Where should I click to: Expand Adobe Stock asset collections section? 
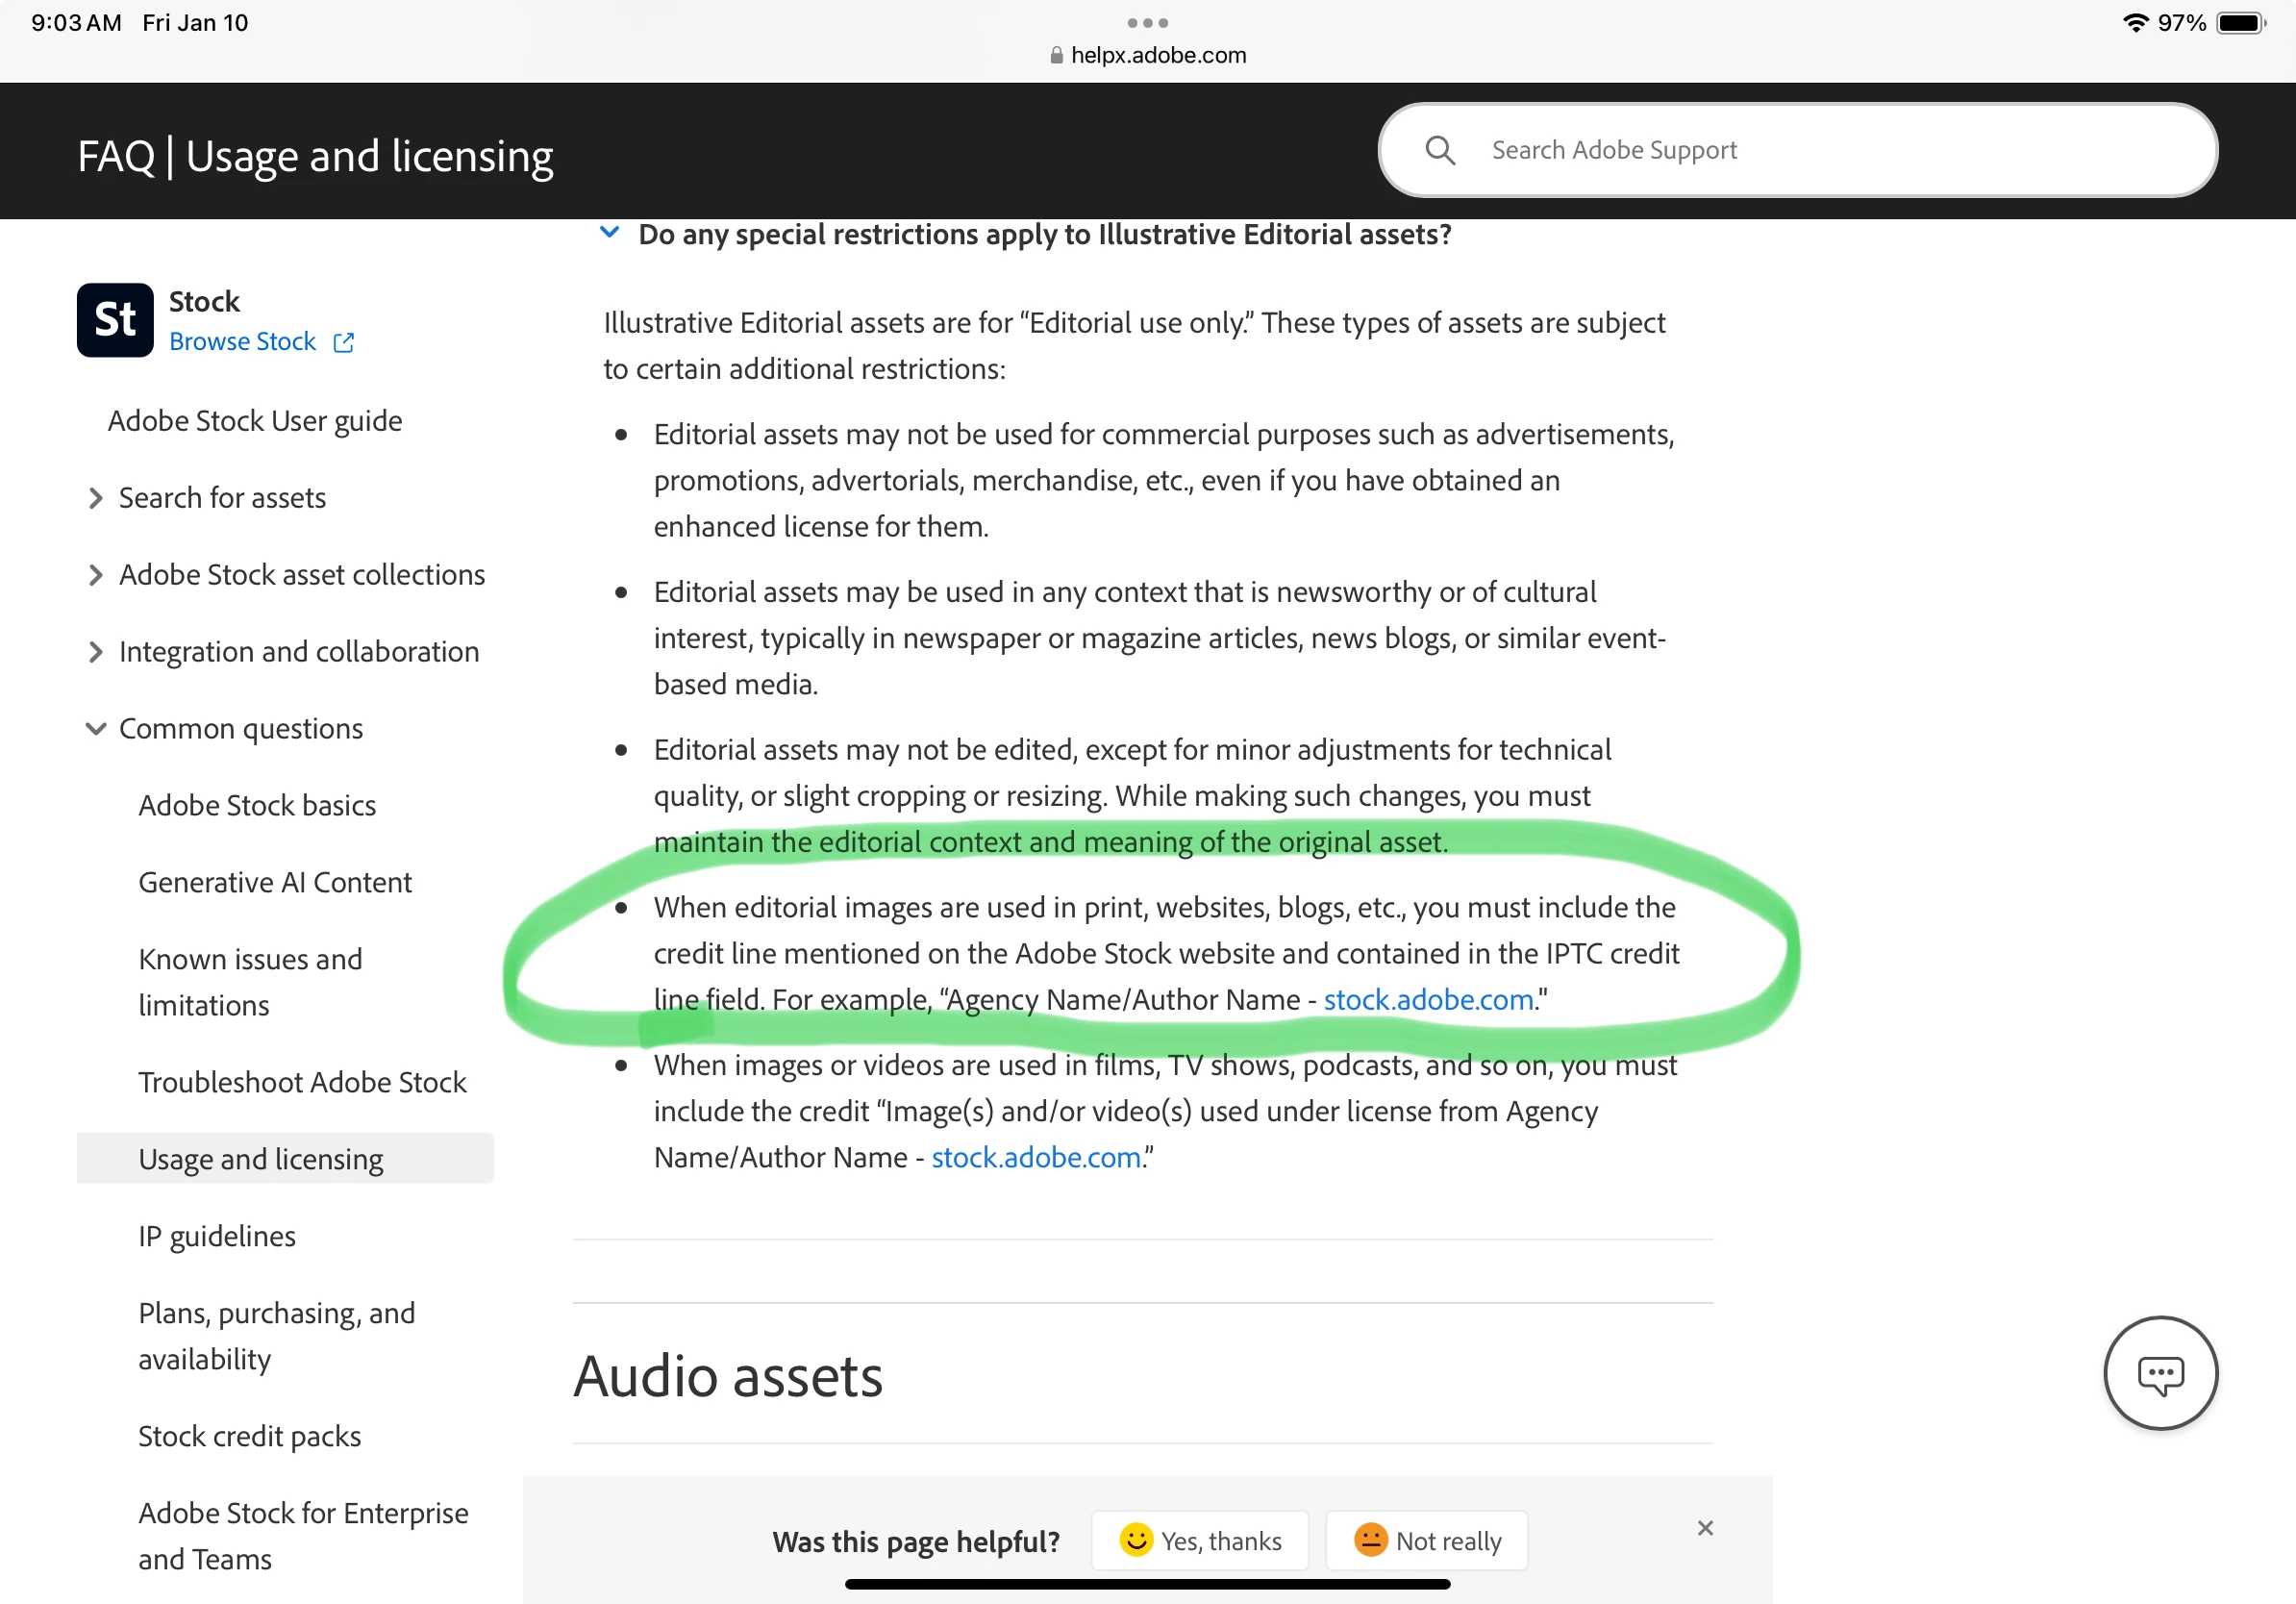pyautogui.click(x=95, y=575)
